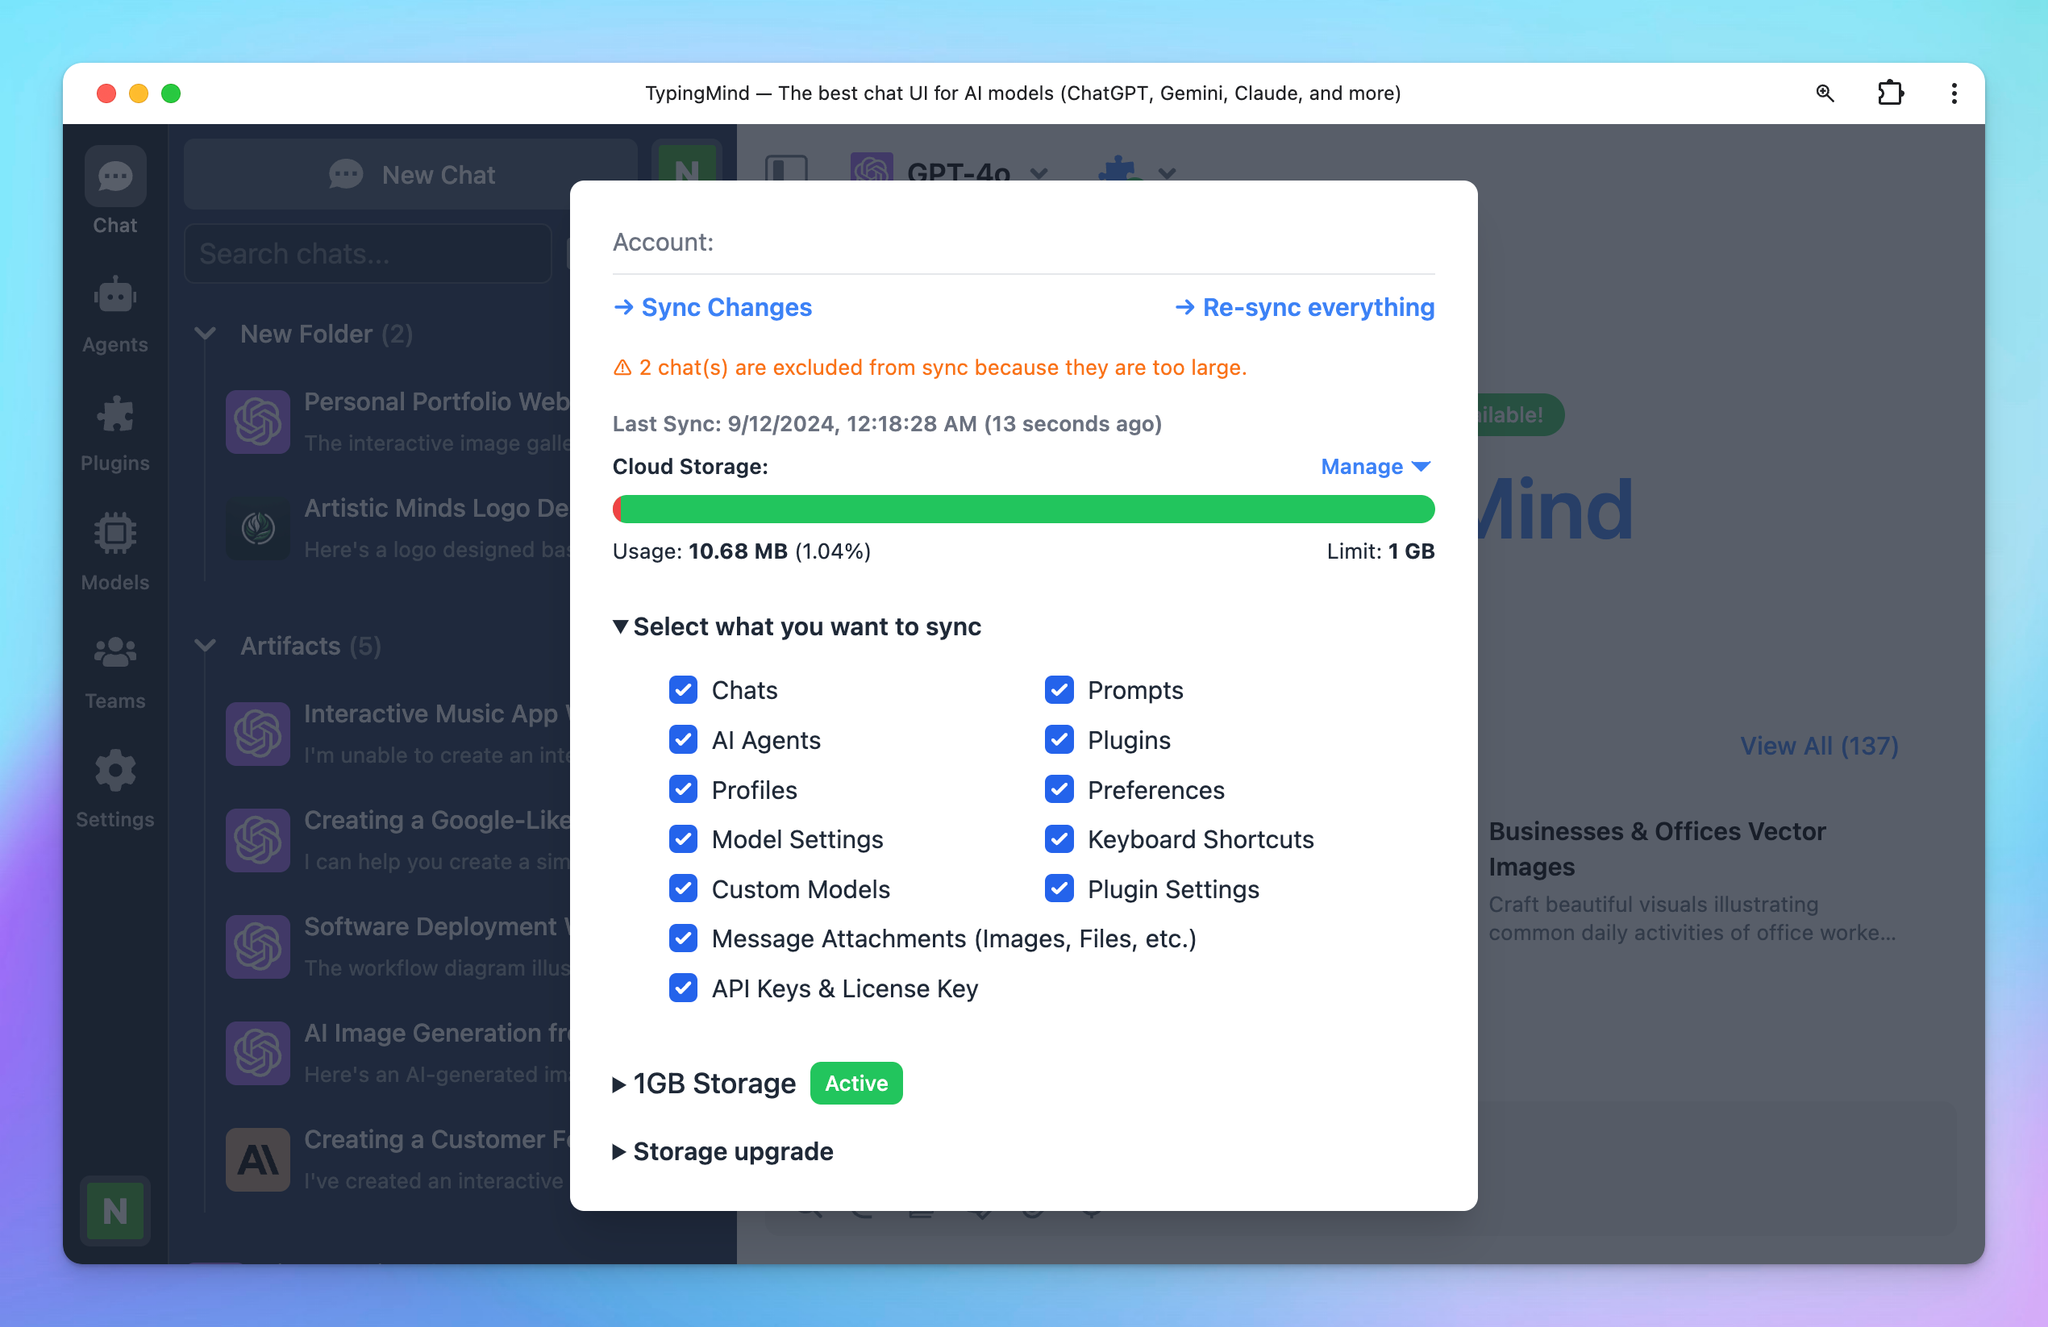Open the New Folder tree item
This screenshot has height=1327, width=2048.
[209, 333]
